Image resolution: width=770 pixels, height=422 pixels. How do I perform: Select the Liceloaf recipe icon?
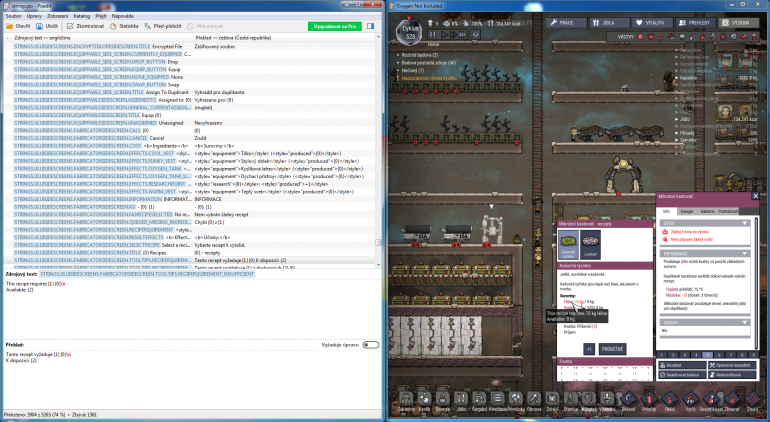click(589, 243)
